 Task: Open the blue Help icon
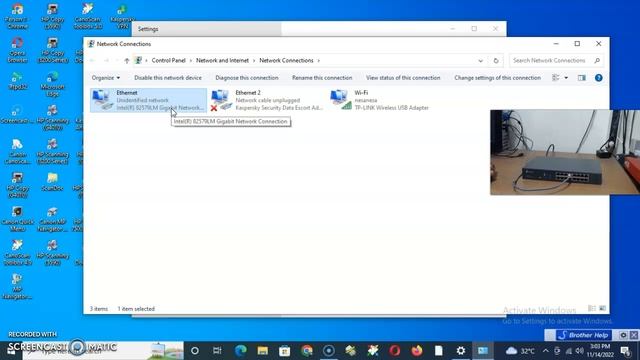[x=598, y=78]
